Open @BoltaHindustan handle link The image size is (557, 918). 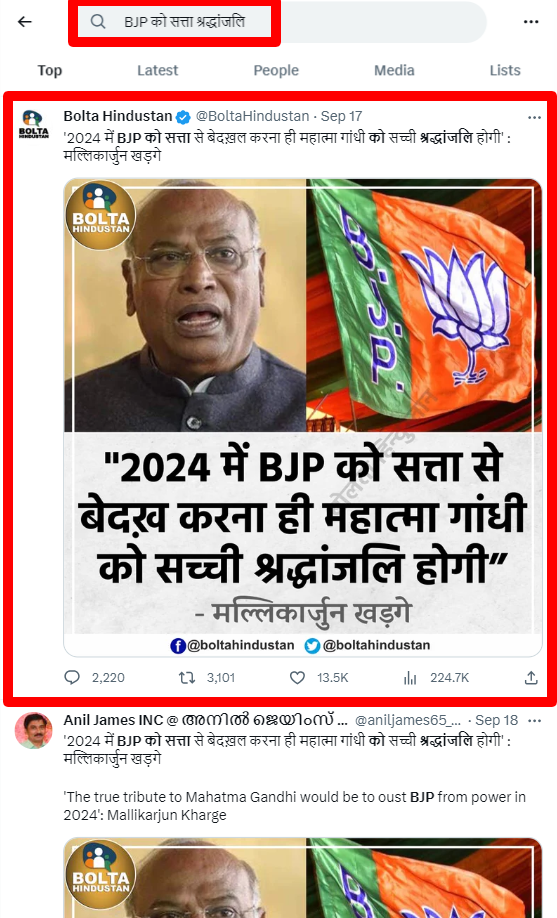tap(252, 116)
